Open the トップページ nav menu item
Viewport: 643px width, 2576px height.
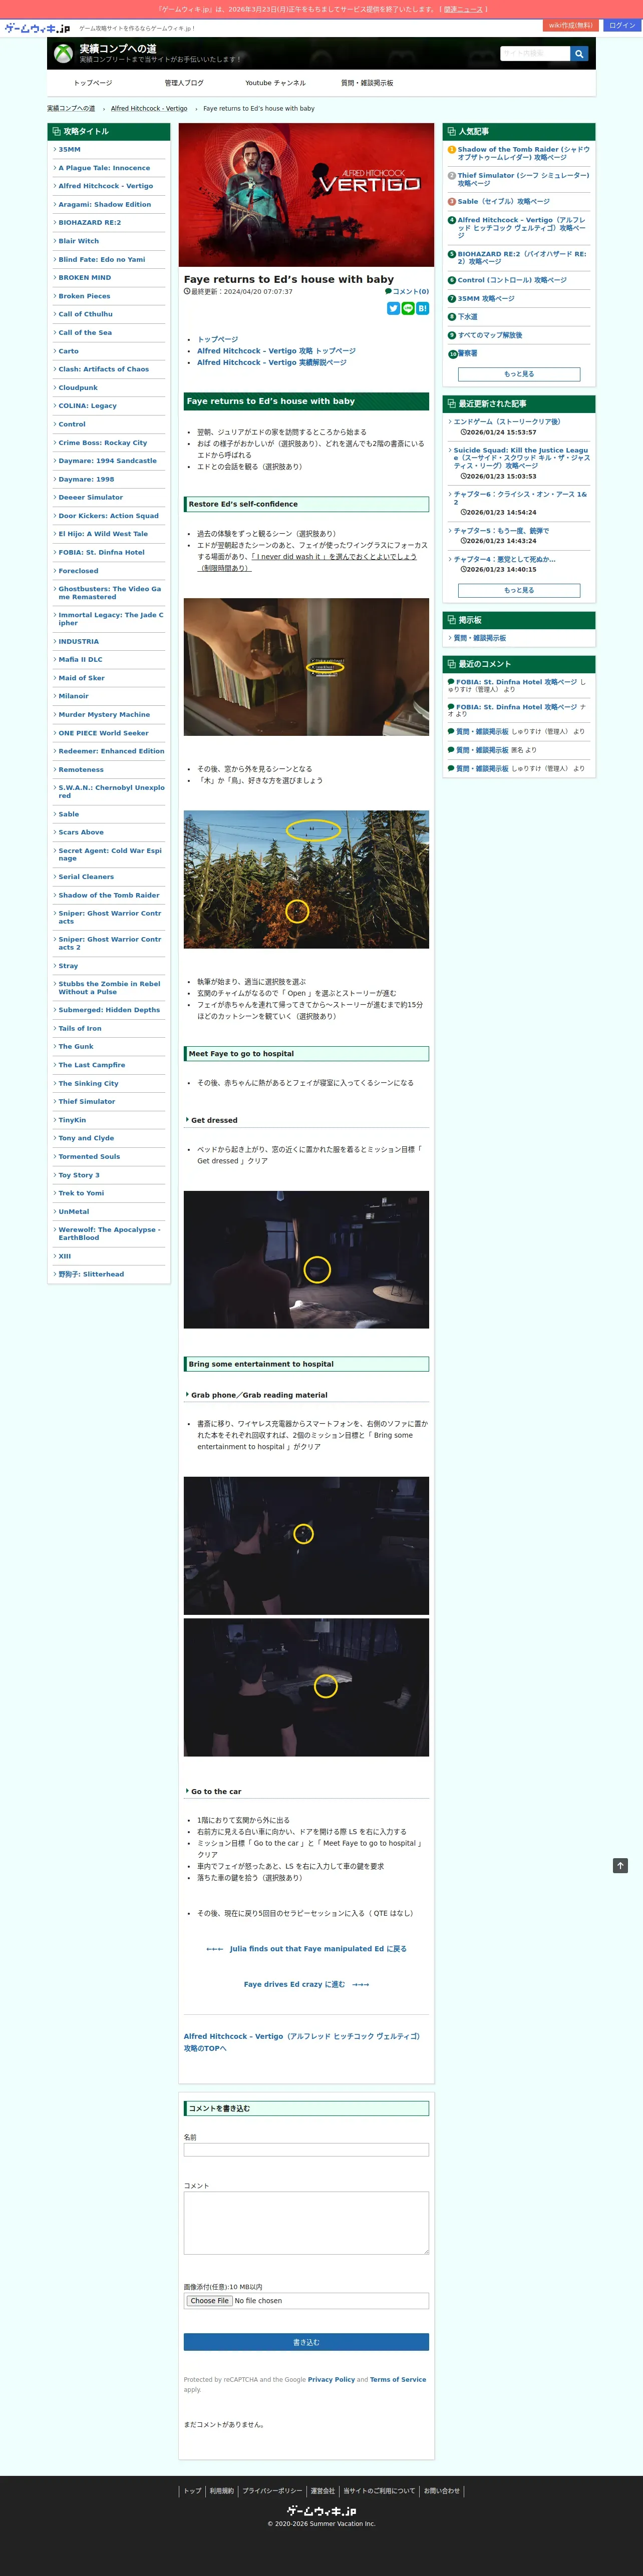coord(93,83)
